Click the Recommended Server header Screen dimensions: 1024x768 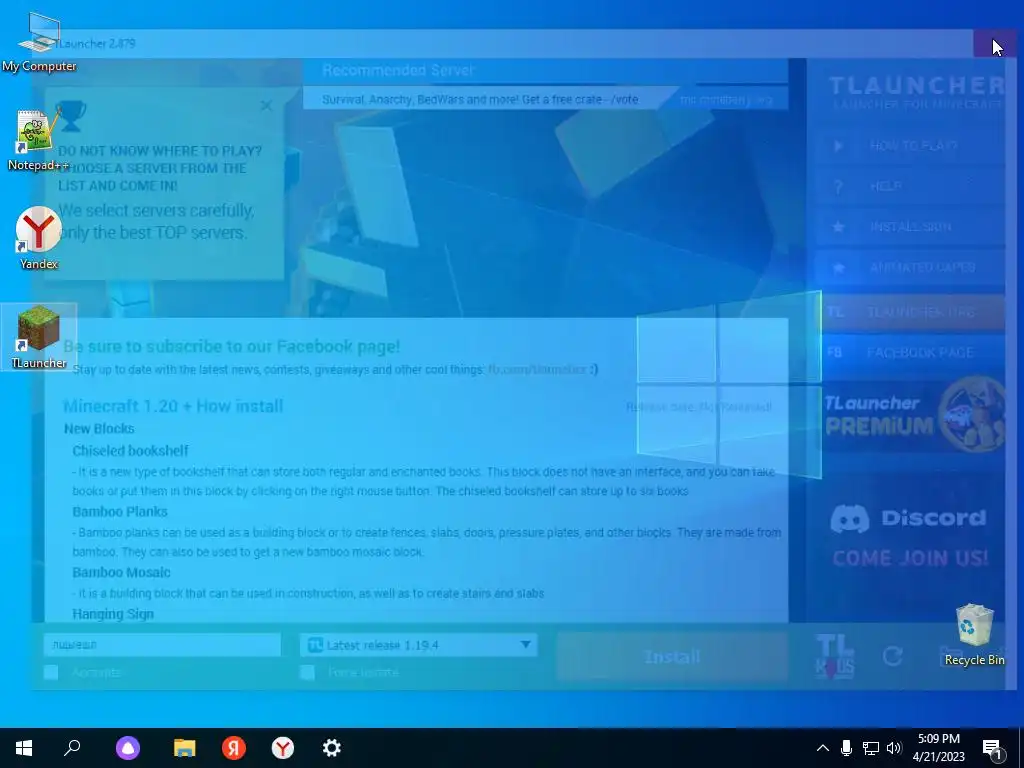398,70
